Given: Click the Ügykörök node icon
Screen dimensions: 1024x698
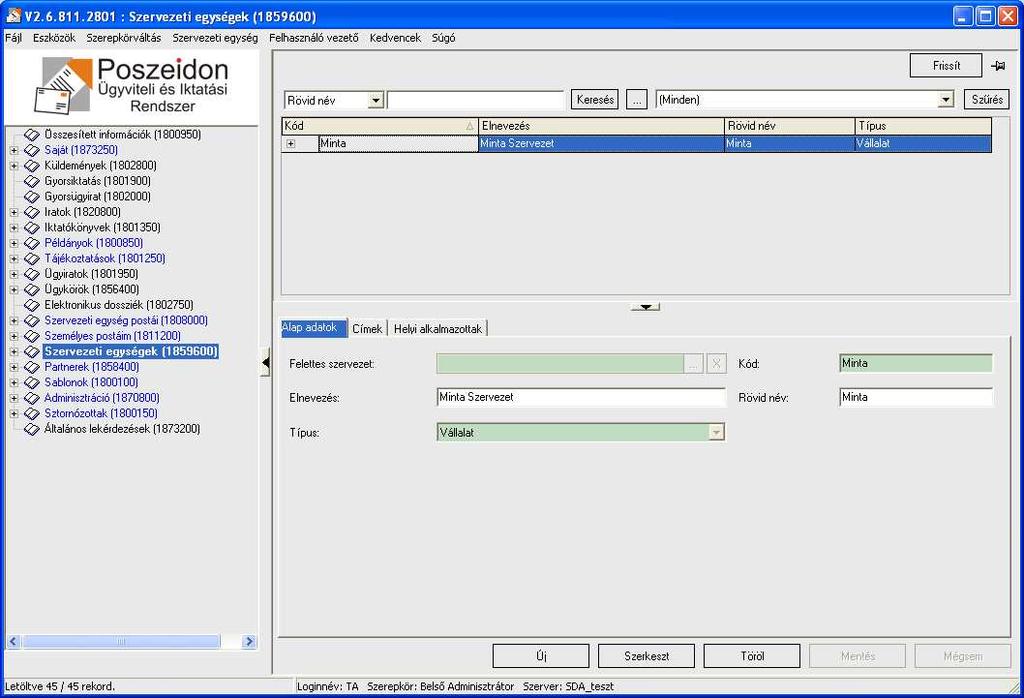Looking at the screenshot, I should [x=31, y=289].
